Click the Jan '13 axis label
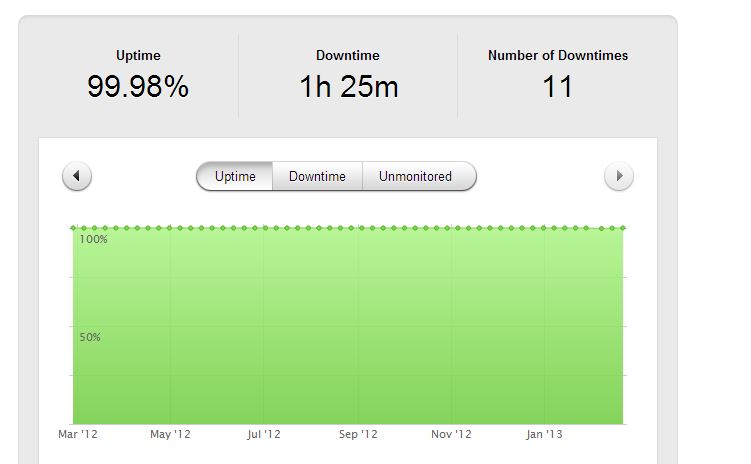The width and height of the screenshot is (751, 464). 544,434
